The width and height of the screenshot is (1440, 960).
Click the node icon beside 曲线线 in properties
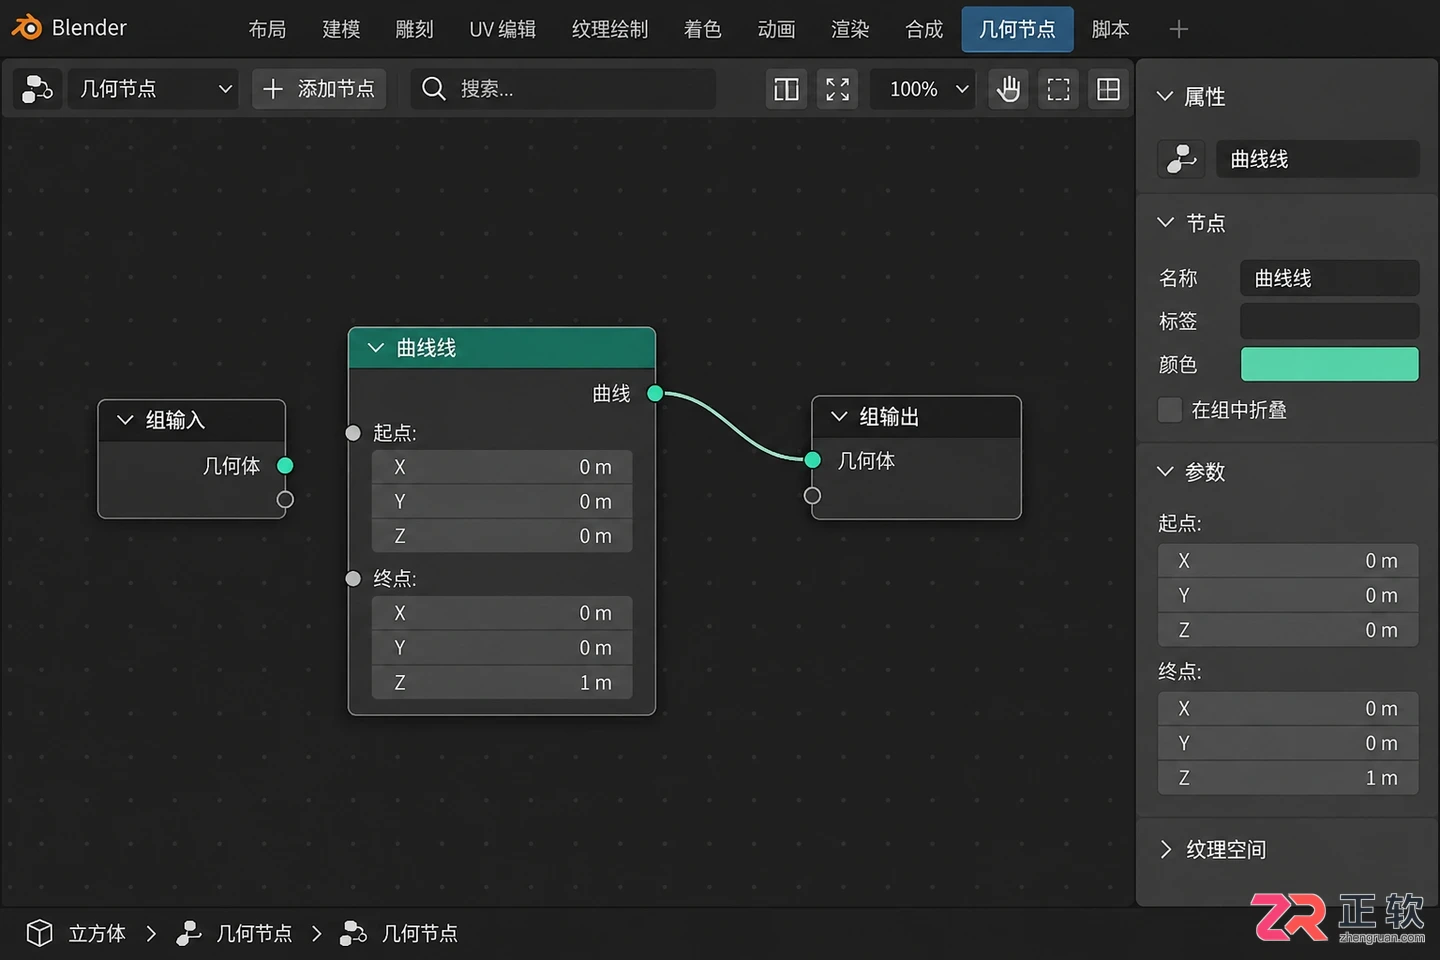click(x=1181, y=159)
